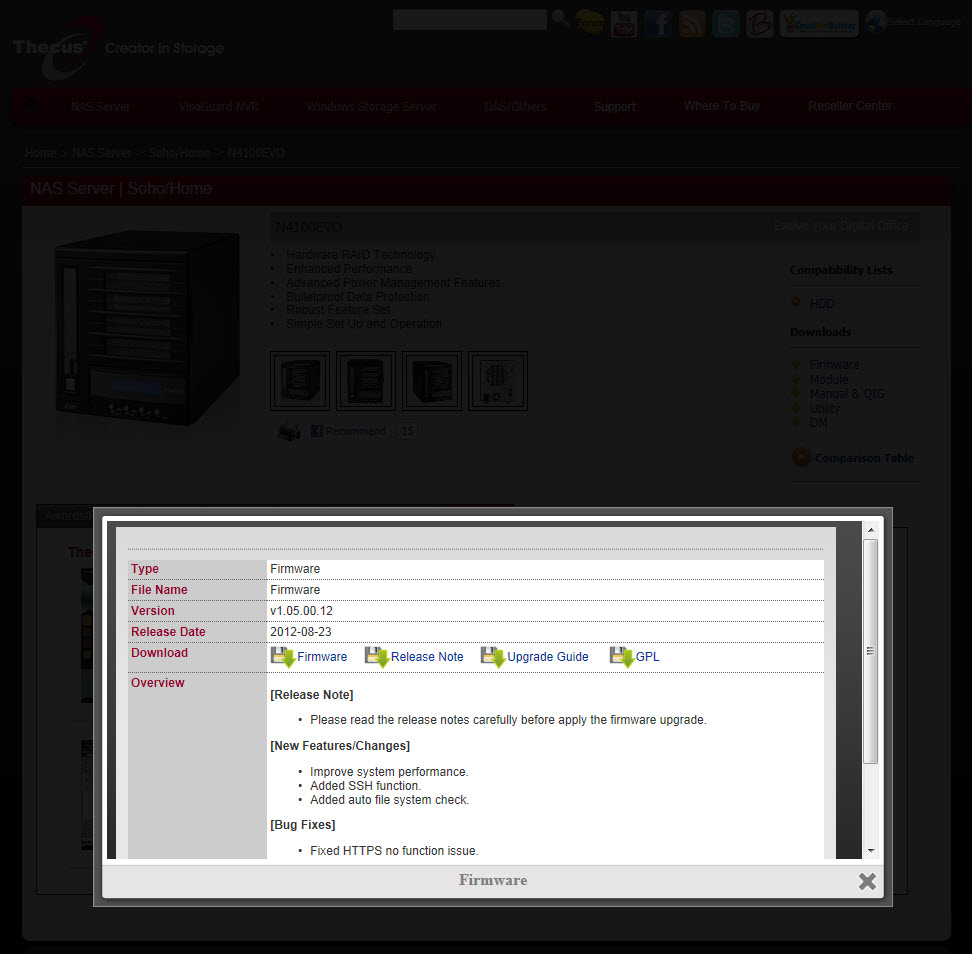This screenshot has height=954, width=972.
Task: Go to Soho/Home in the breadcrumb
Action: pos(180,152)
